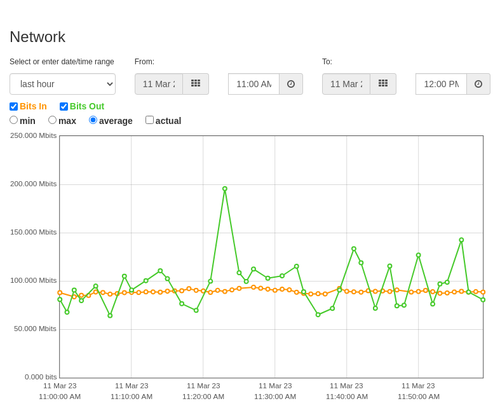Viewport: 500px width, 403px height.
Task: Click the 50.000 Mbits axis label
Action: [35, 329]
